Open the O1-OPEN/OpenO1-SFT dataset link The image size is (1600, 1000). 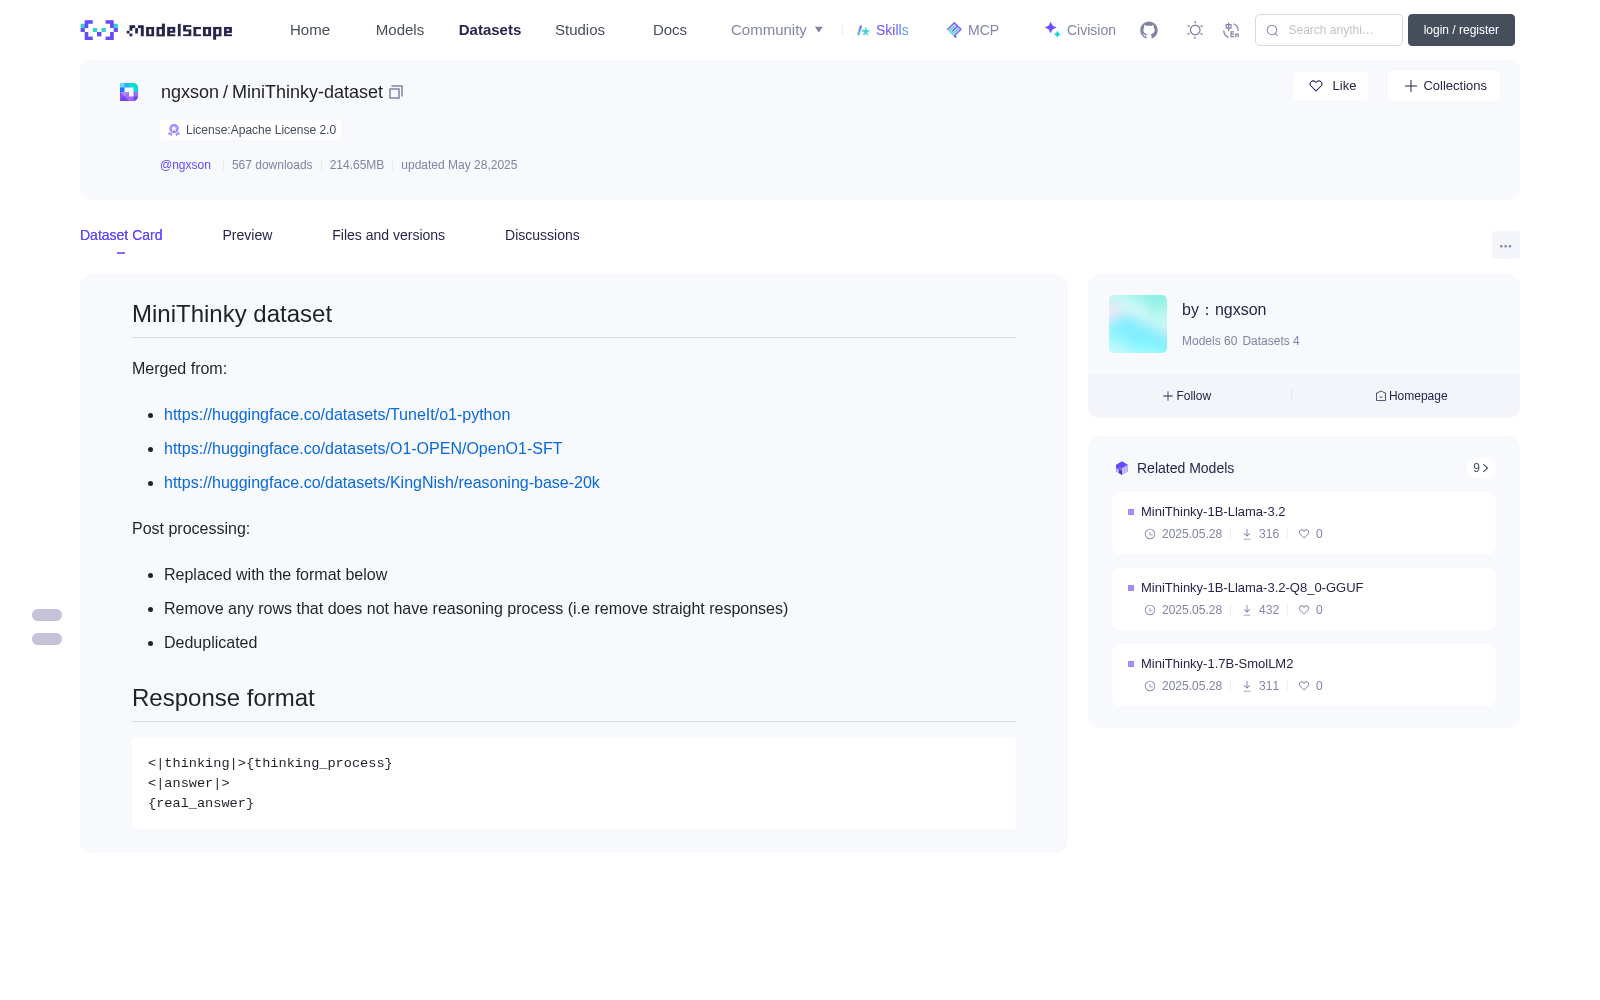coord(363,448)
